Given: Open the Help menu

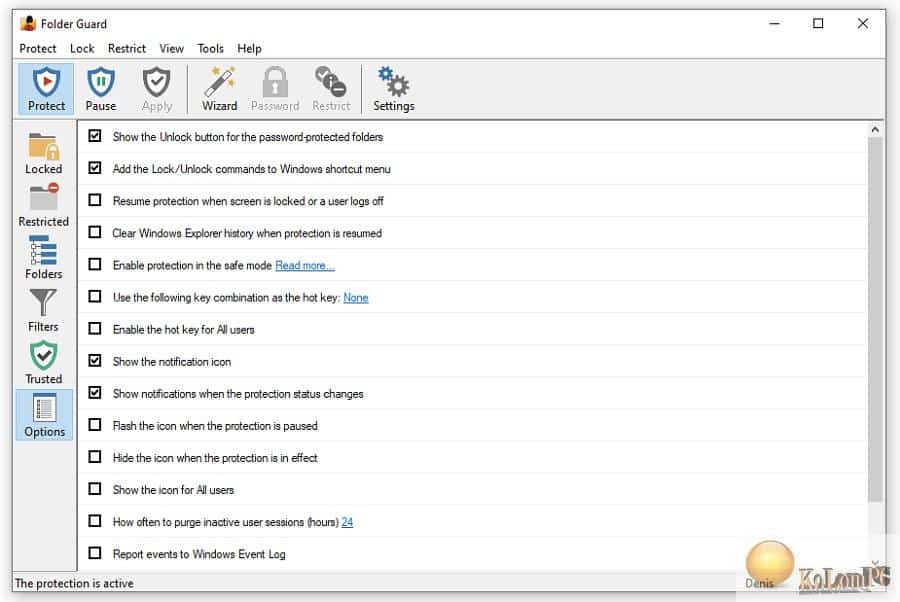Looking at the screenshot, I should 249,49.
